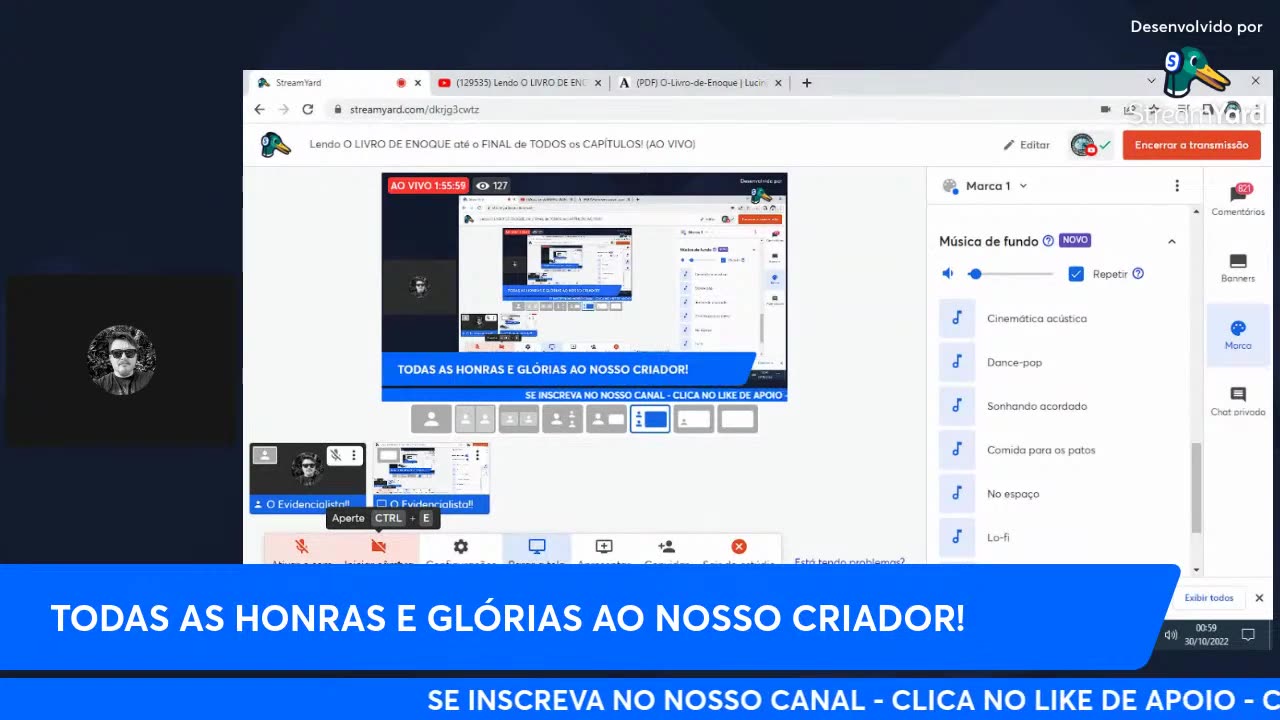Switch to the PDF O-Livro-de-Enoque tab
Screen dimensions: 1280x720
click(700, 83)
